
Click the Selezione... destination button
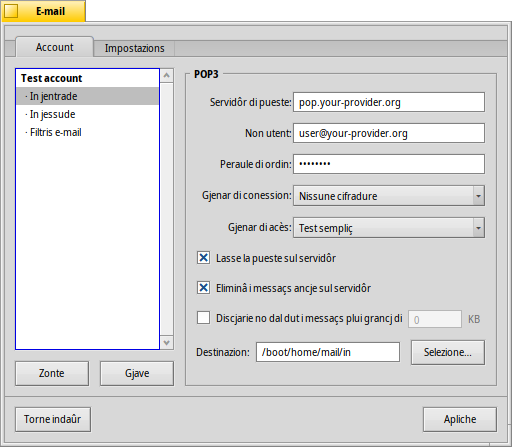[448, 352]
